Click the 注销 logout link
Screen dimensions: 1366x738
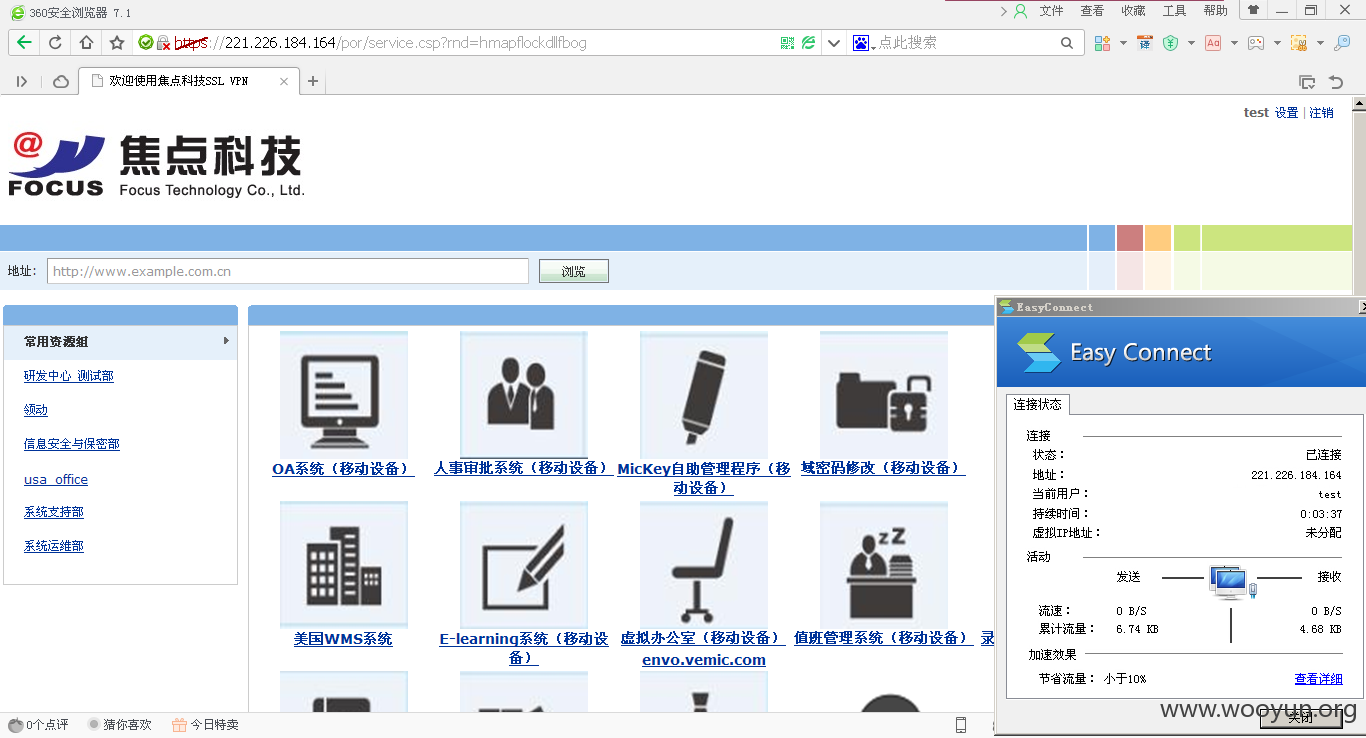tap(1321, 113)
